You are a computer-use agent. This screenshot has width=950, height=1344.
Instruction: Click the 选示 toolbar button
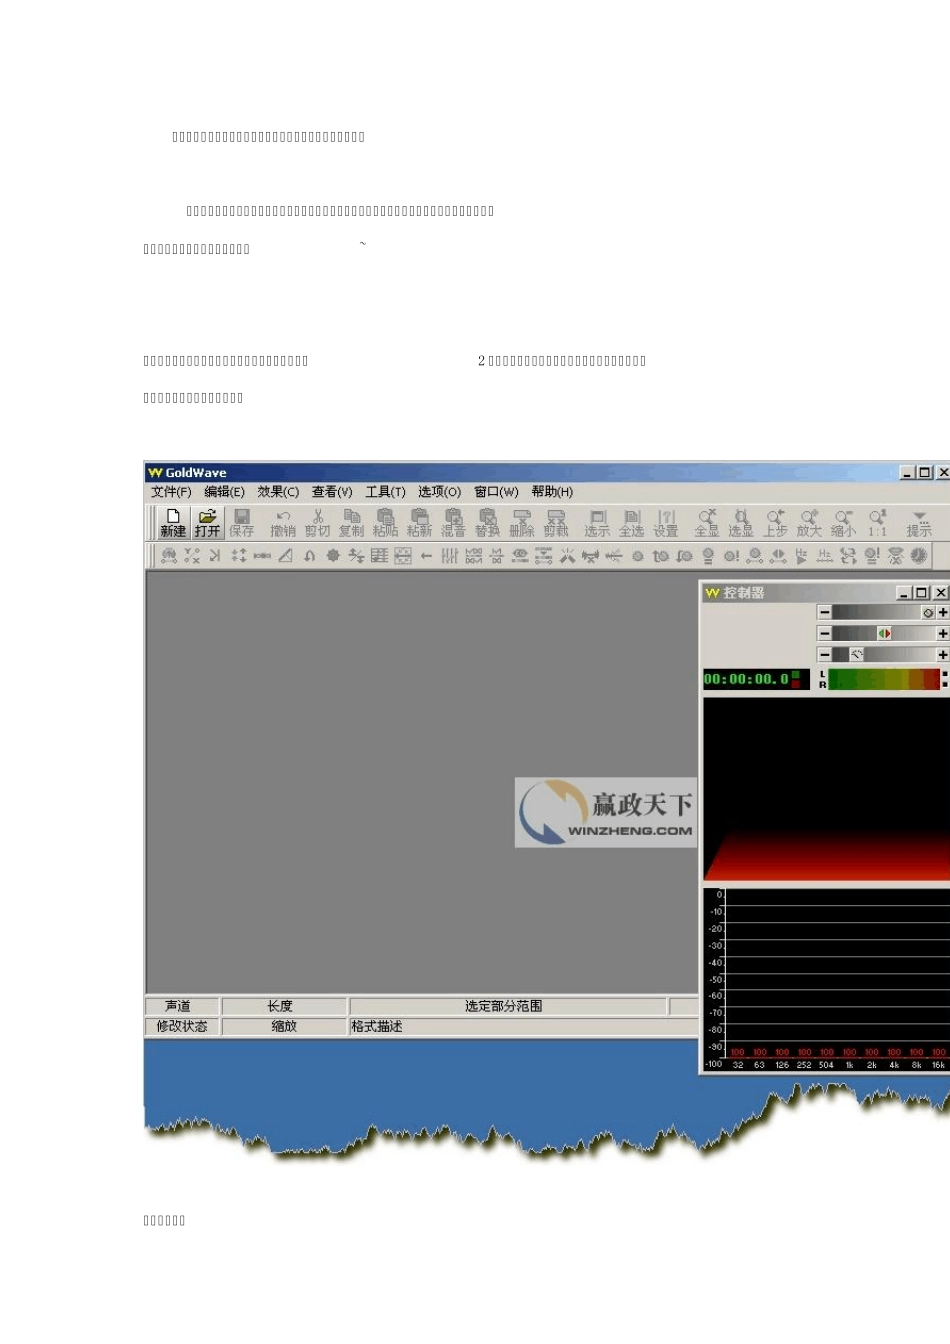(597, 523)
